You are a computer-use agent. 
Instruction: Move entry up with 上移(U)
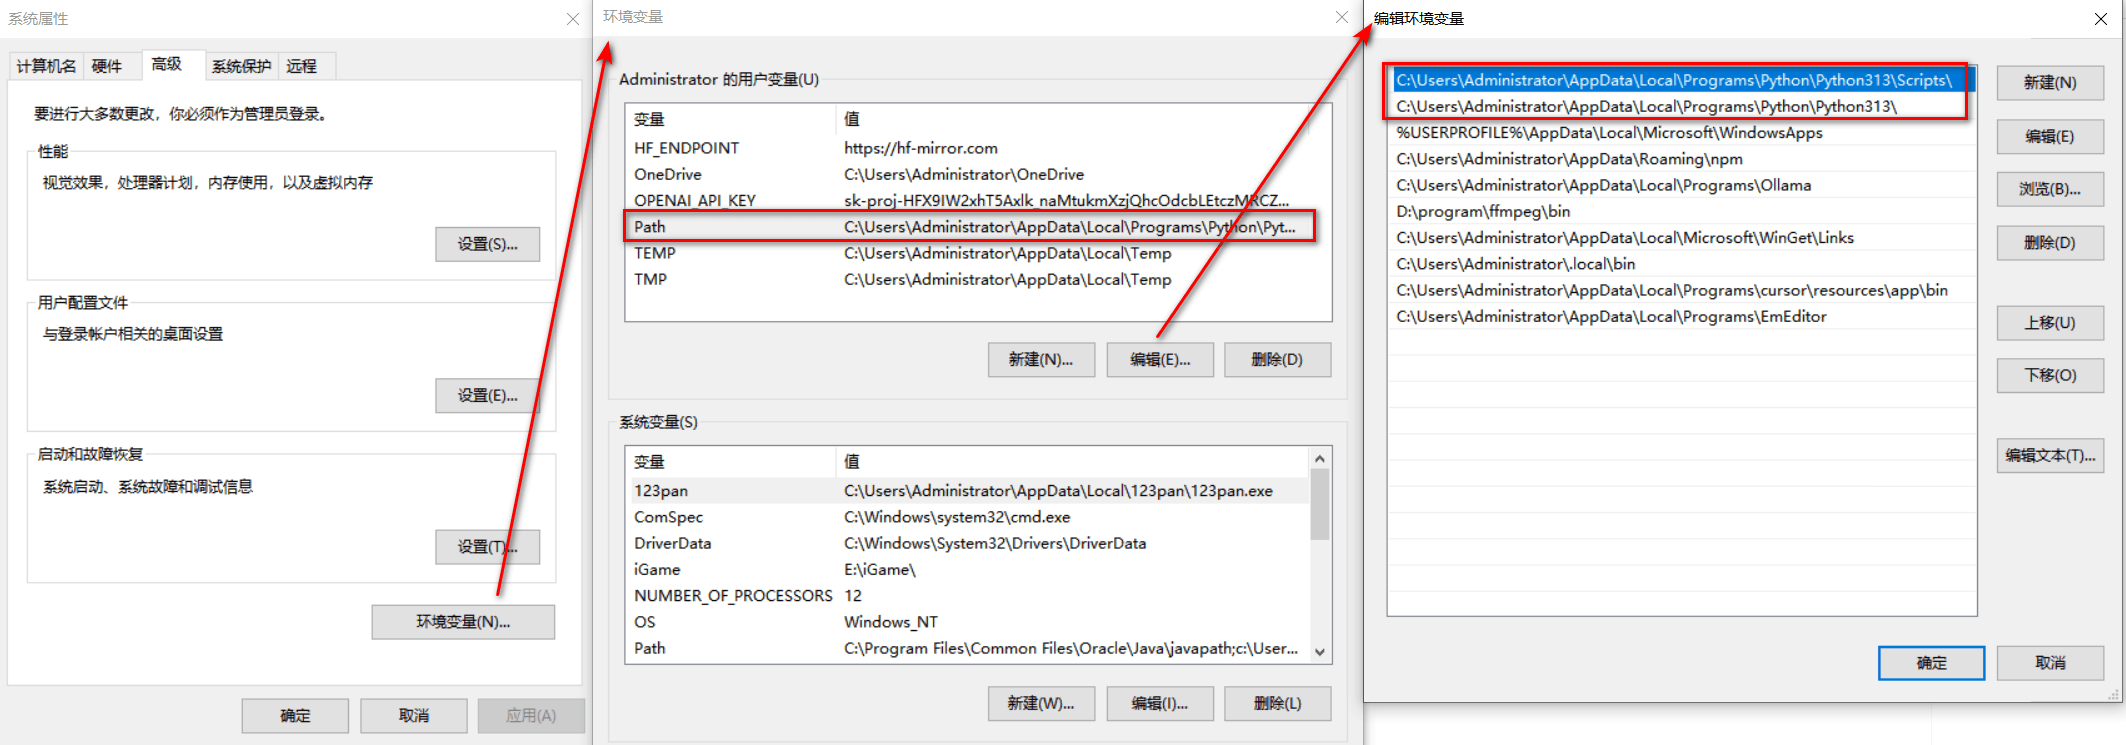2049,323
